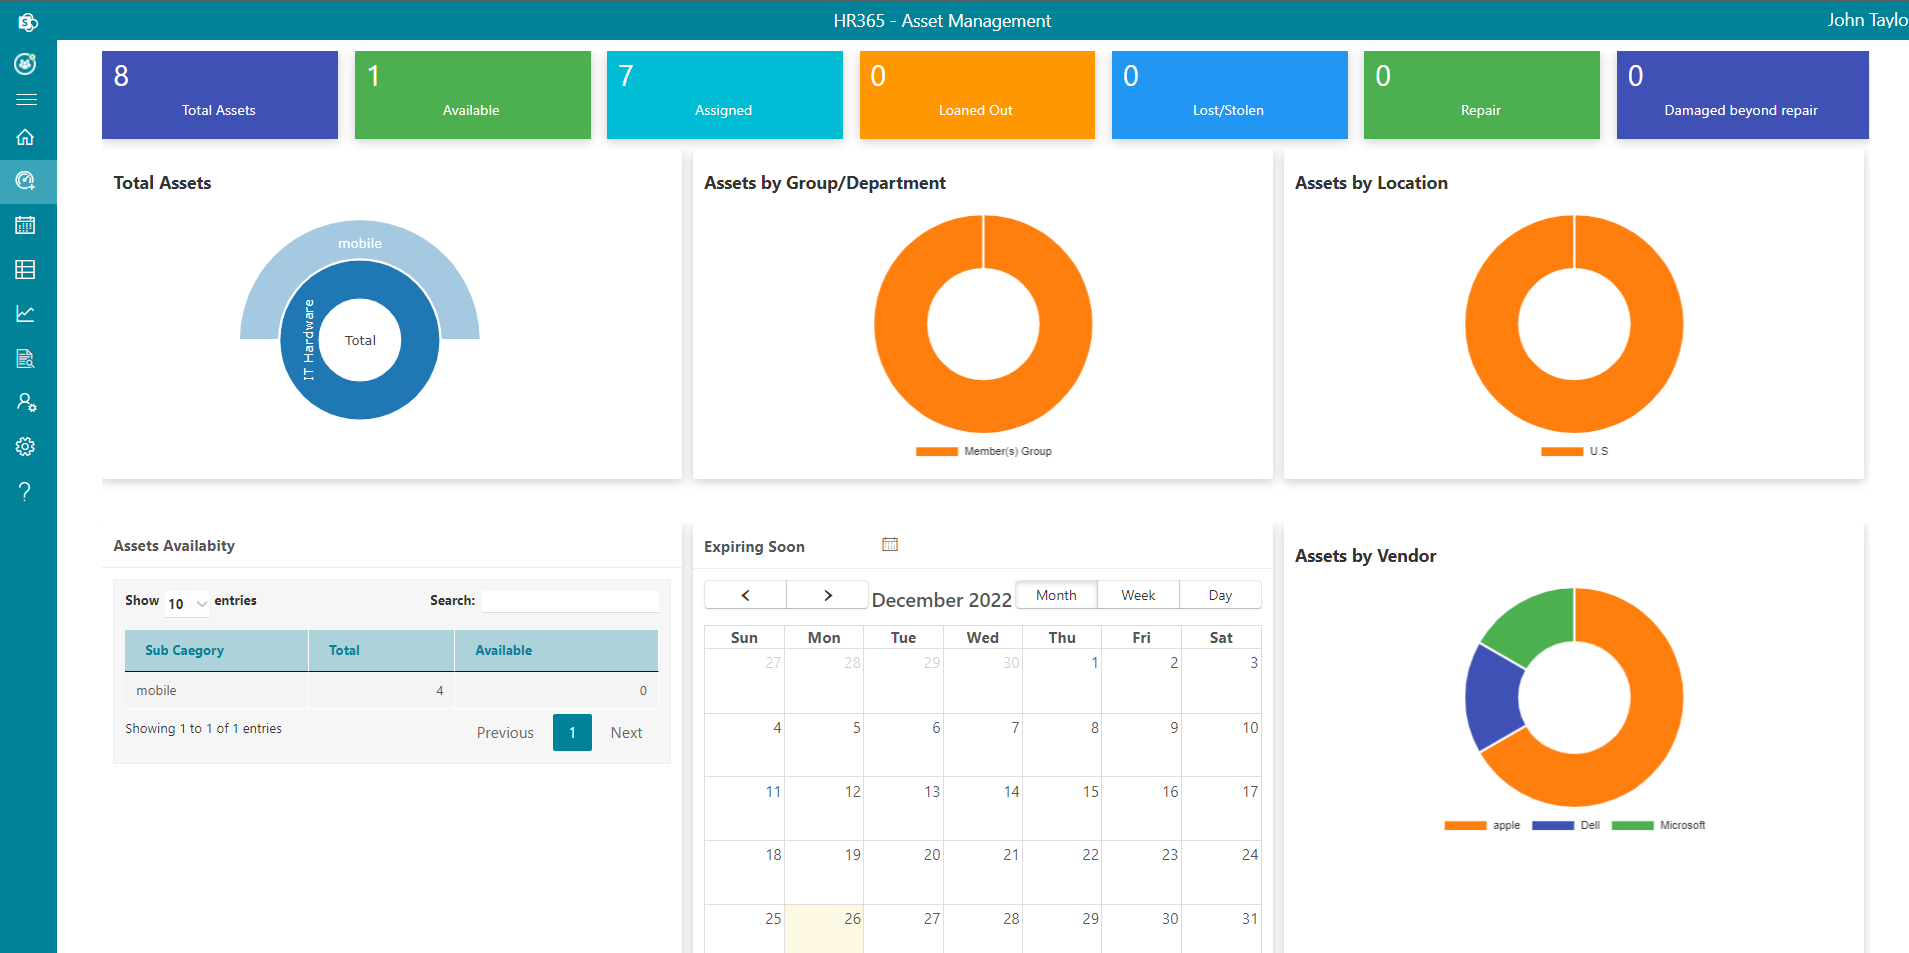
Task: Switch calendar to Week view
Action: click(1137, 594)
